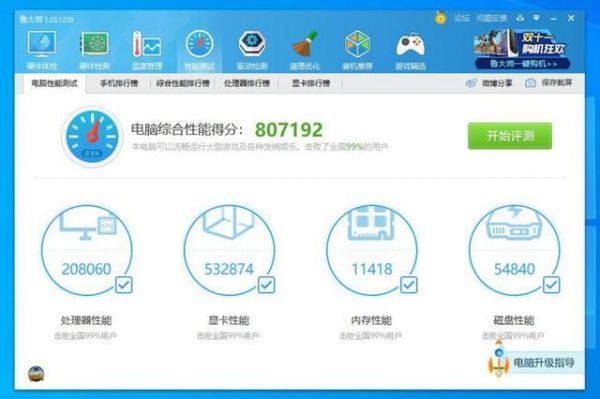Click the 显卡性能 label

(x=229, y=320)
